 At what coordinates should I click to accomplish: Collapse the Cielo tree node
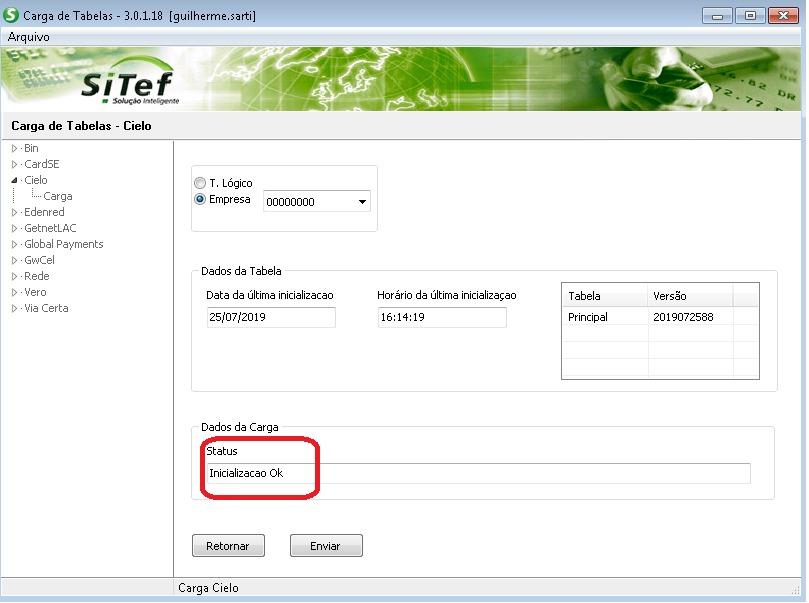14,181
